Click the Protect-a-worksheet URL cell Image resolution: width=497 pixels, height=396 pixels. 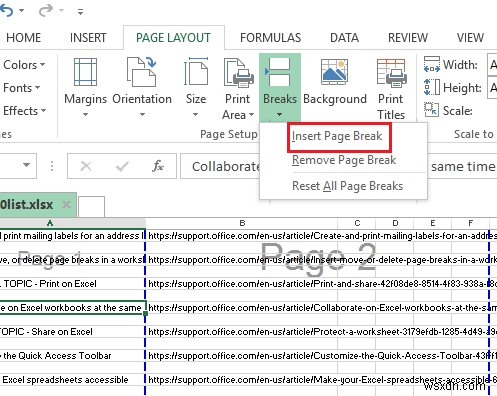pyautogui.click(x=242, y=332)
